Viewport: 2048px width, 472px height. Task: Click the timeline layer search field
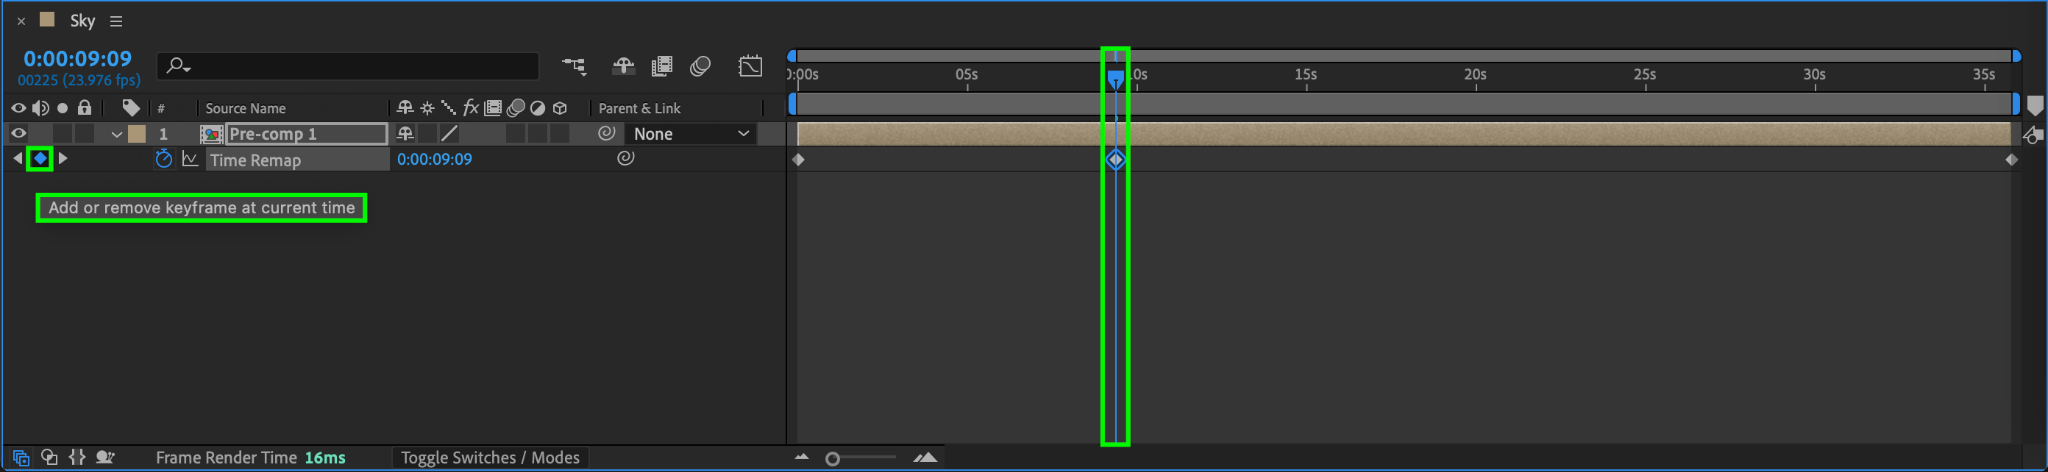(348, 66)
